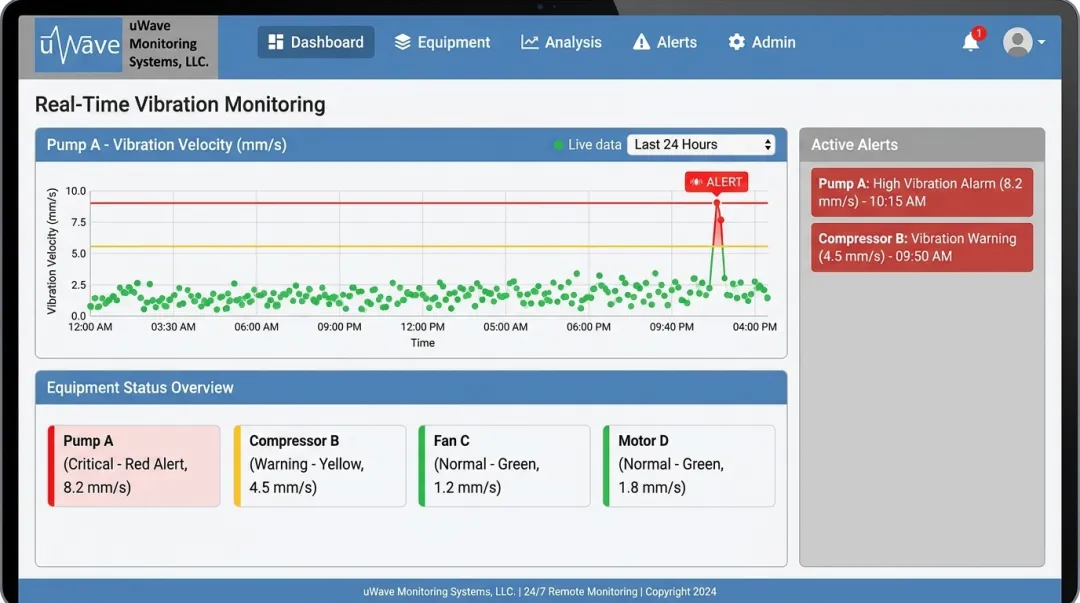Open the Admin menu

tap(762, 42)
